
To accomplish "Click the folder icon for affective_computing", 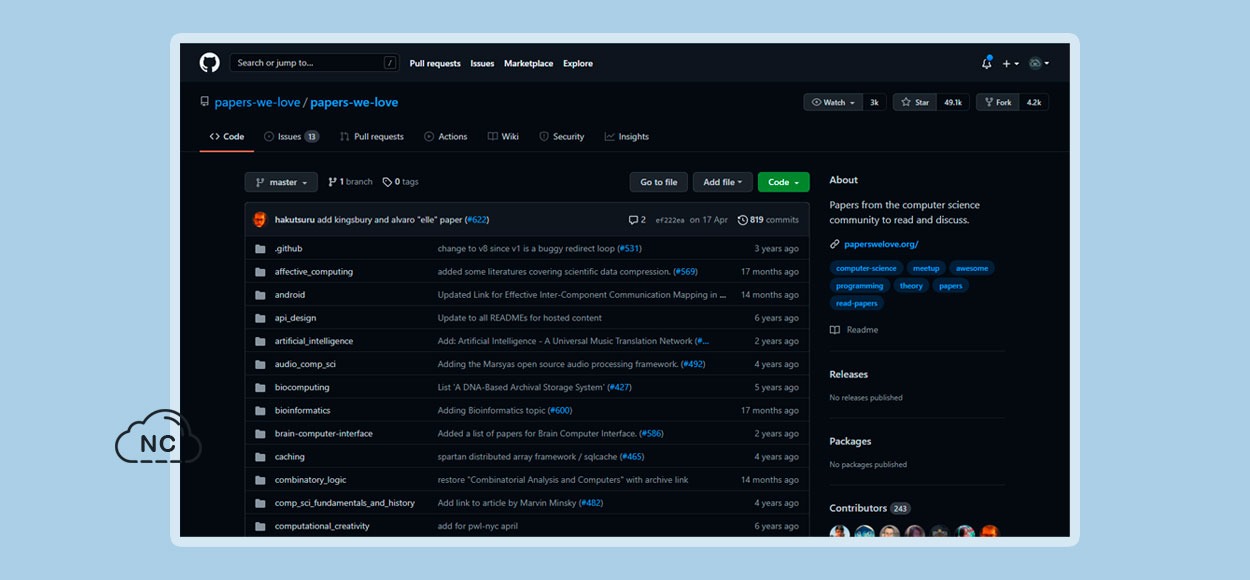I will pyautogui.click(x=260, y=272).
